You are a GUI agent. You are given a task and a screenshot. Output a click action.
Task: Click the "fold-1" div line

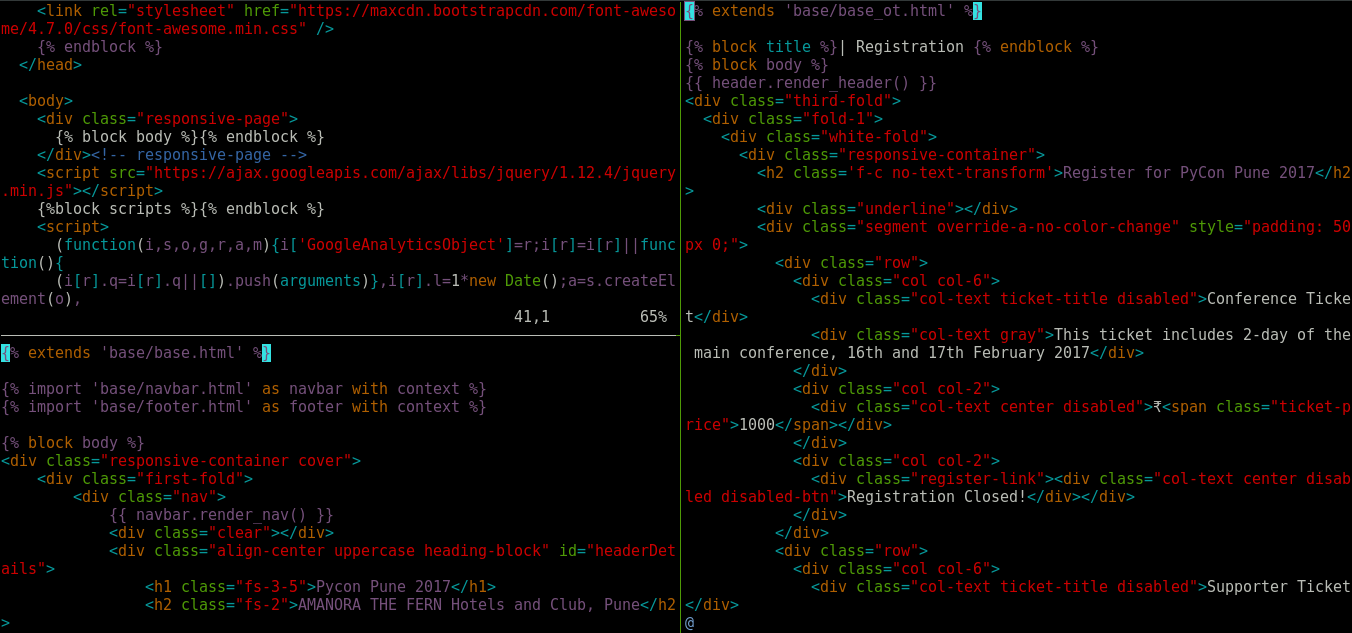coord(793,119)
